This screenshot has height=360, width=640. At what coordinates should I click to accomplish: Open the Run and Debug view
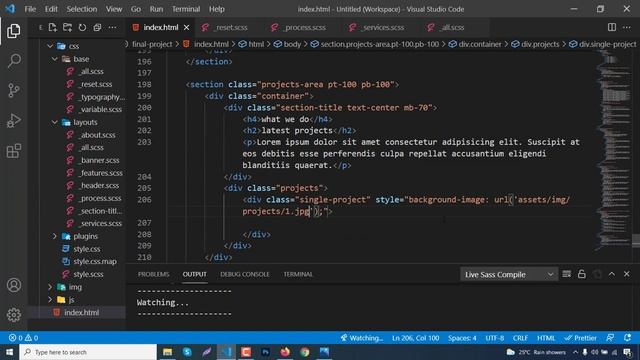13,121
